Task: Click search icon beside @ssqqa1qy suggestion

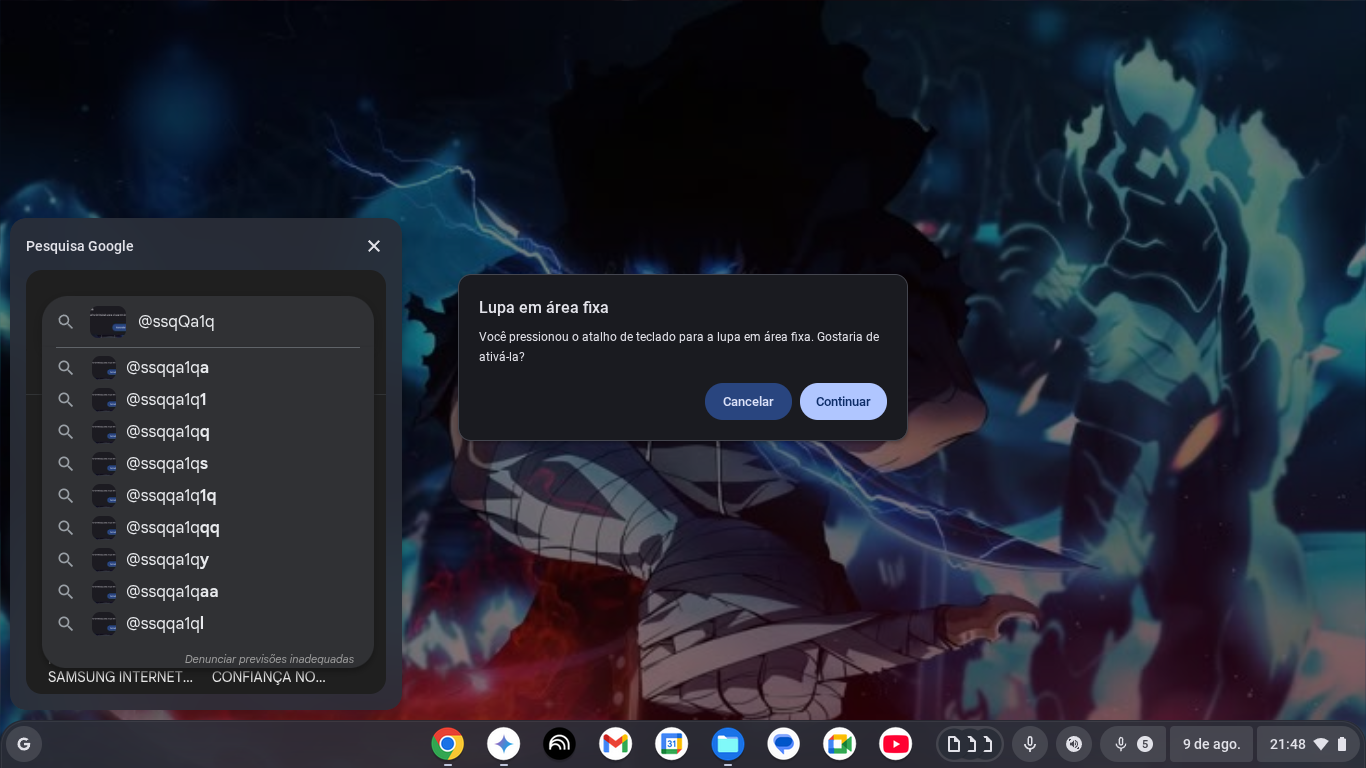Action: [x=66, y=559]
